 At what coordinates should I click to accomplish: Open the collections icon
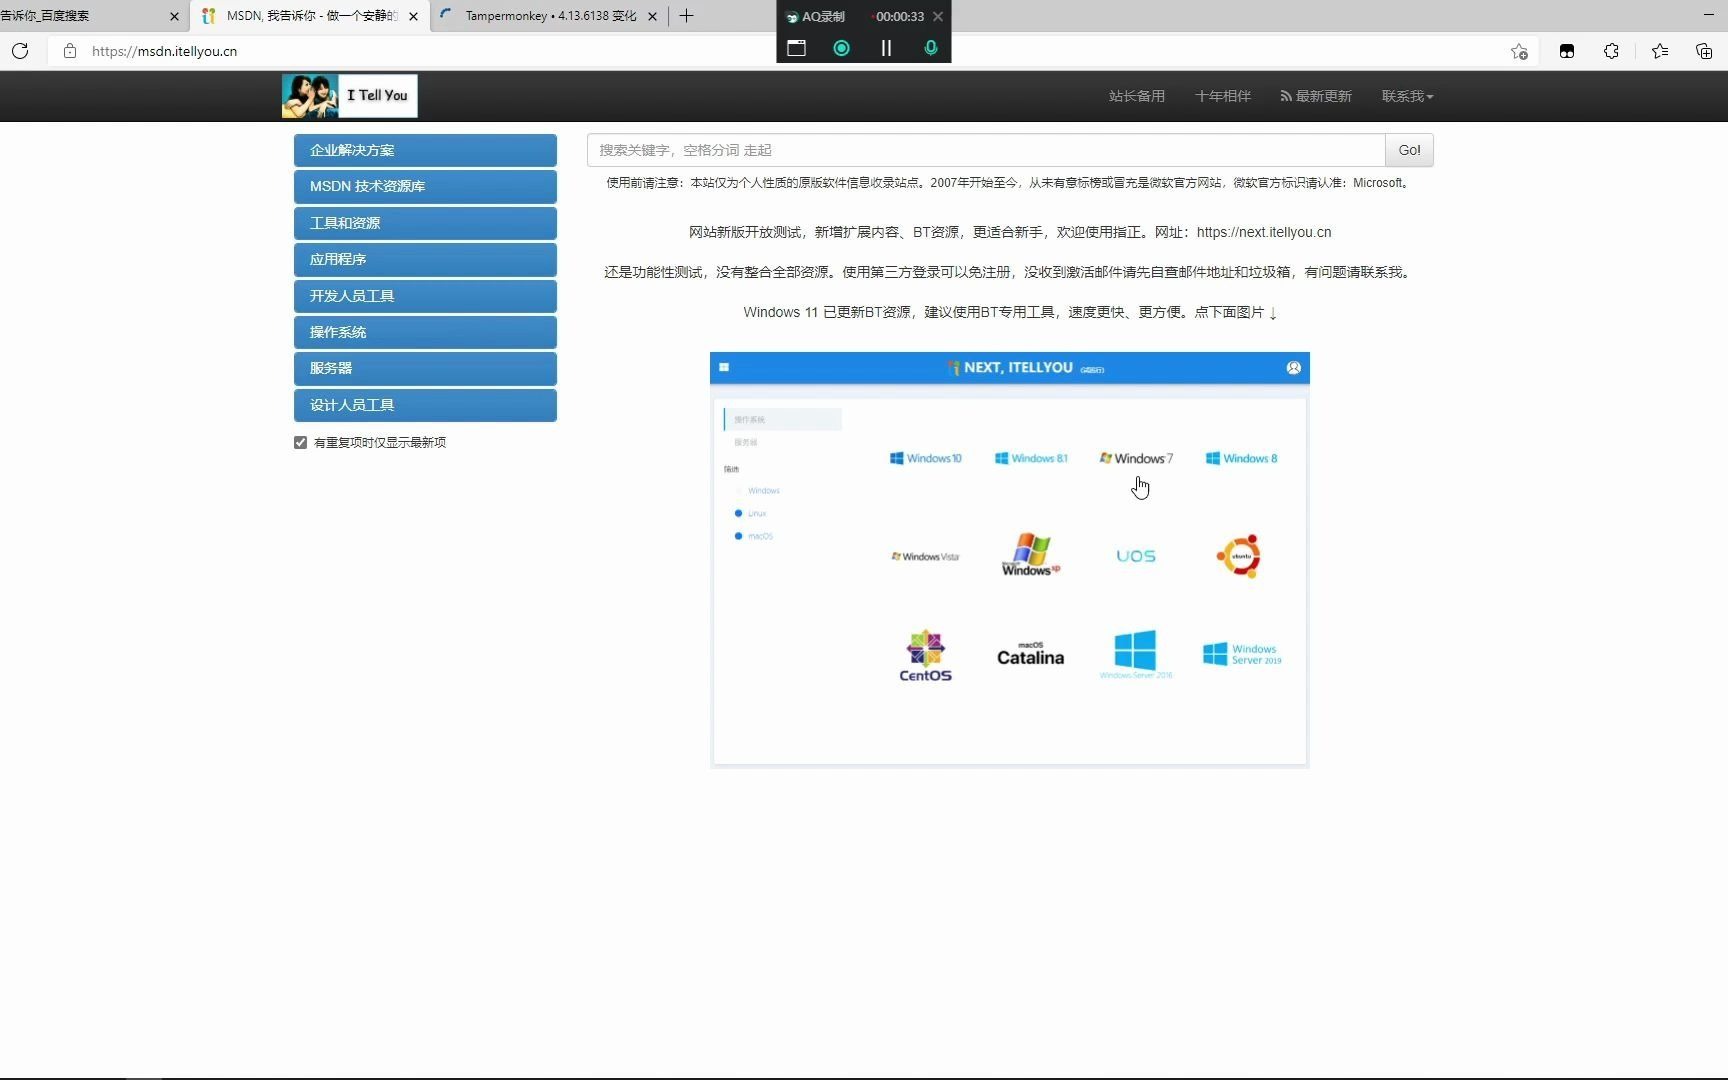point(1704,51)
